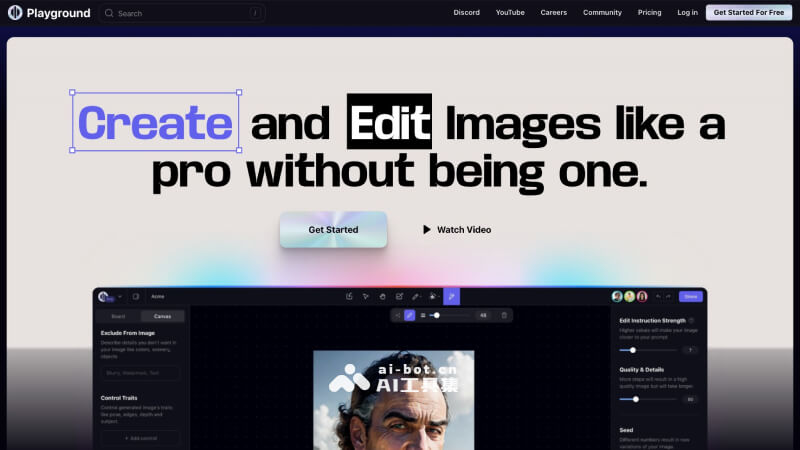Click the Edit Instruction Strength slider
800x450 pixels.
click(x=646, y=350)
